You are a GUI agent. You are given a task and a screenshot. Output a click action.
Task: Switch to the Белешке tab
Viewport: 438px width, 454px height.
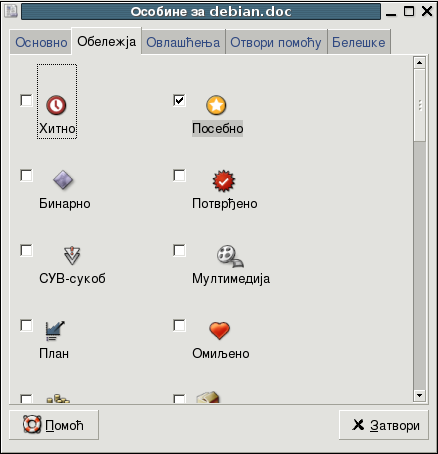[359, 42]
